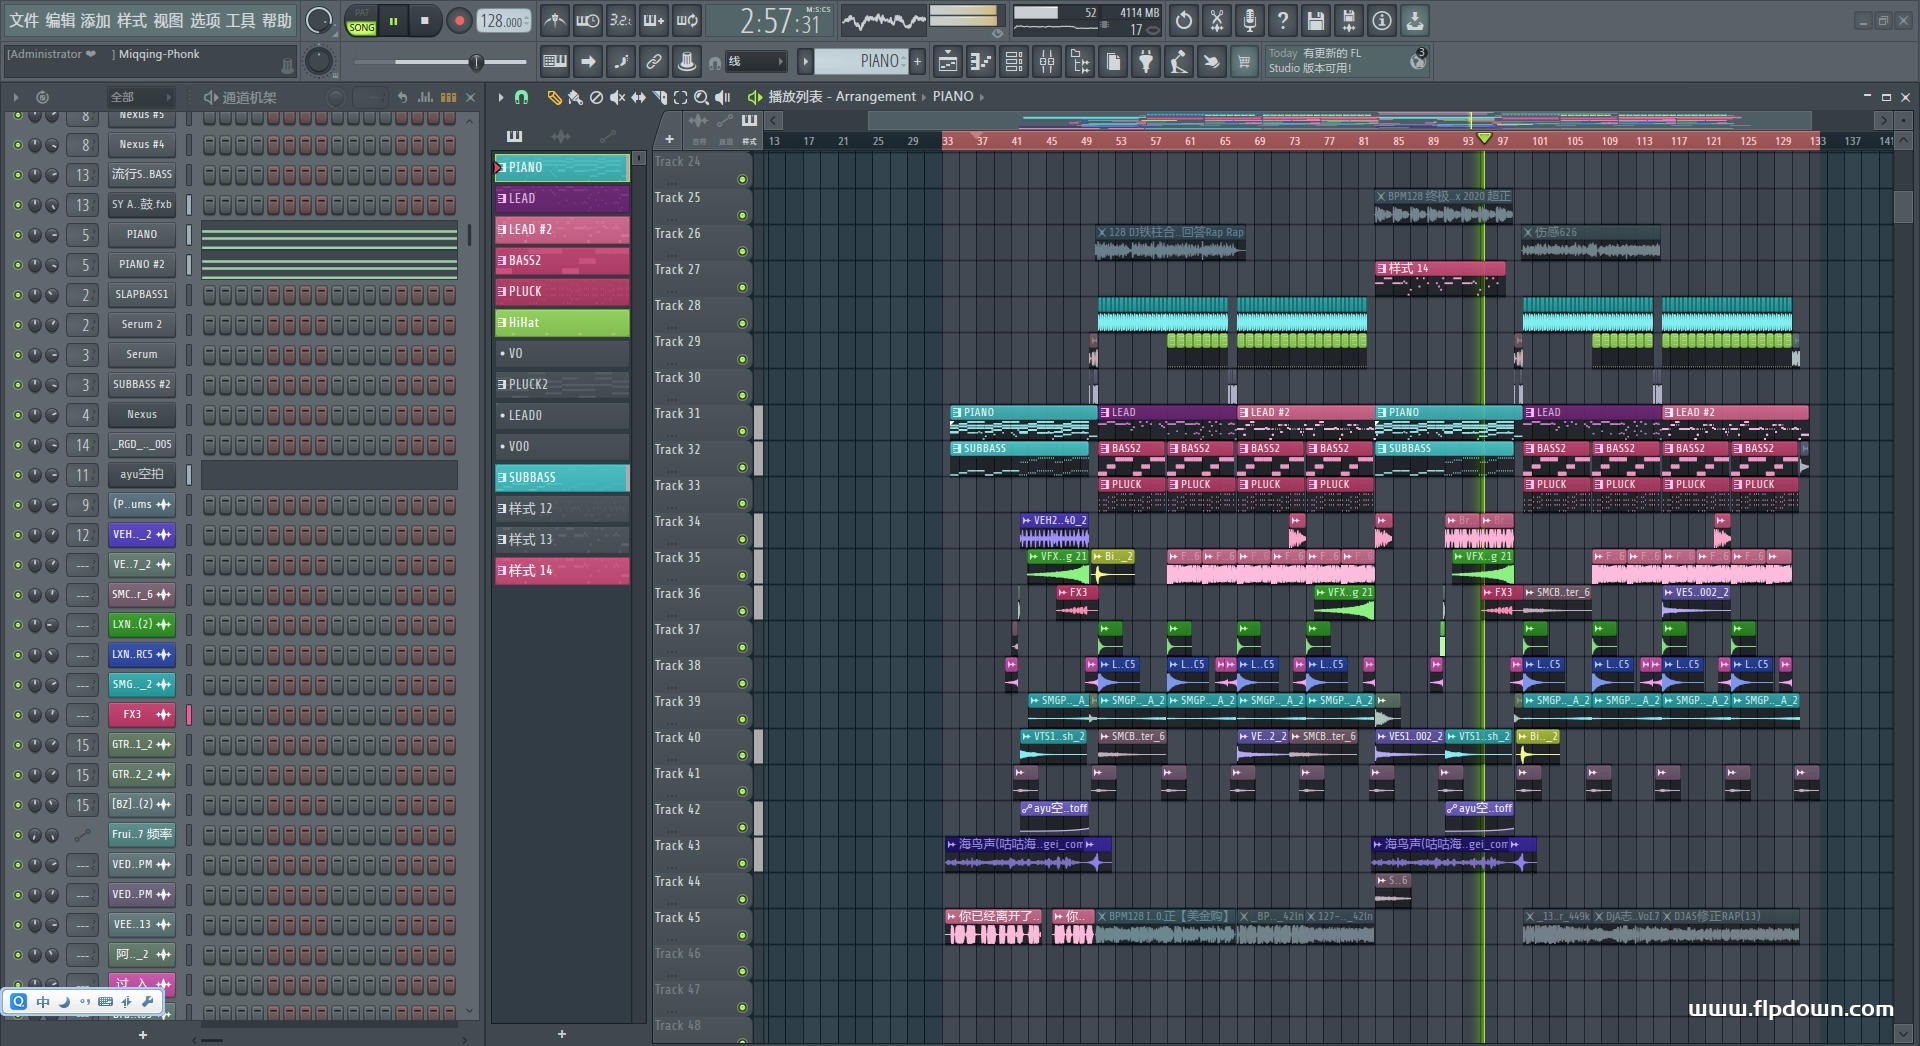Open the 工具 menu

[x=241, y=20]
